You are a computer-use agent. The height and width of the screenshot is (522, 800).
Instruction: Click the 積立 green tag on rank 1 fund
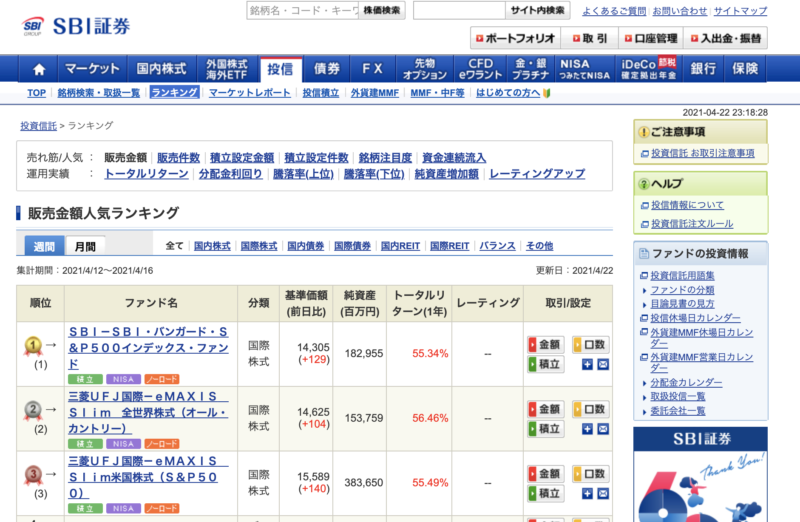tap(85, 379)
